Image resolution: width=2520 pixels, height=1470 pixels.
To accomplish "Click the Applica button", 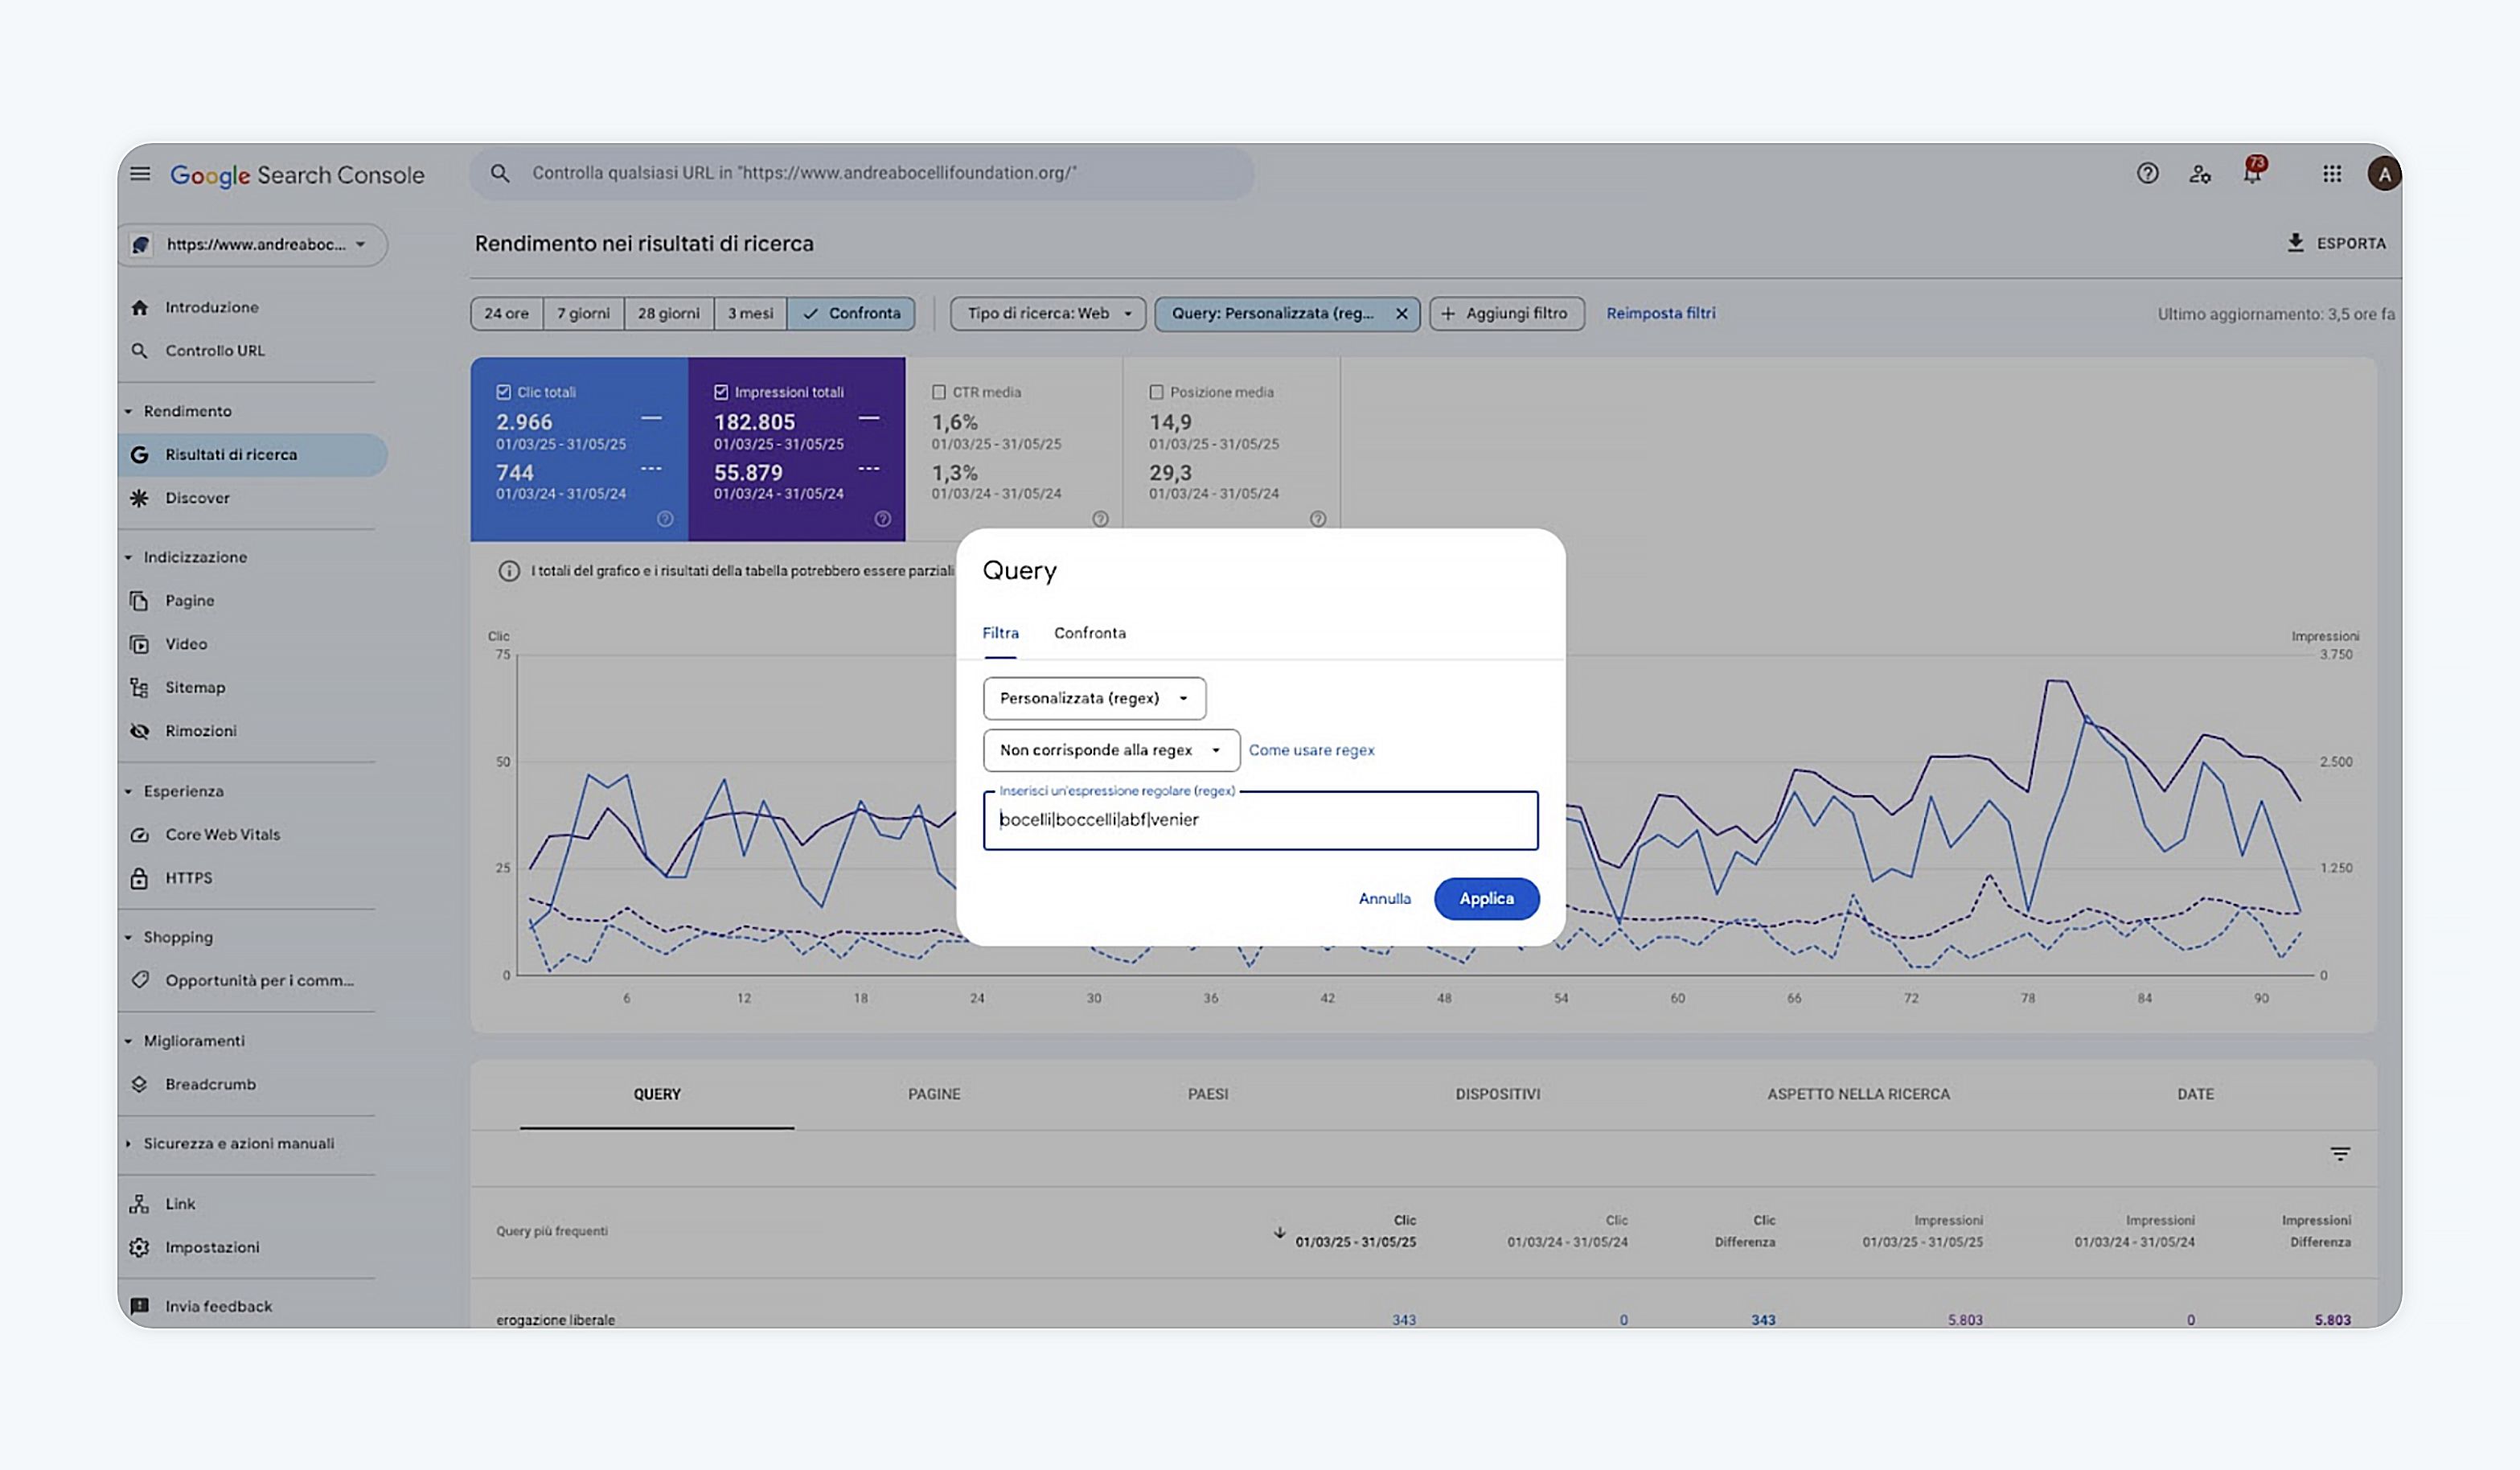I will click(x=1486, y=898).
